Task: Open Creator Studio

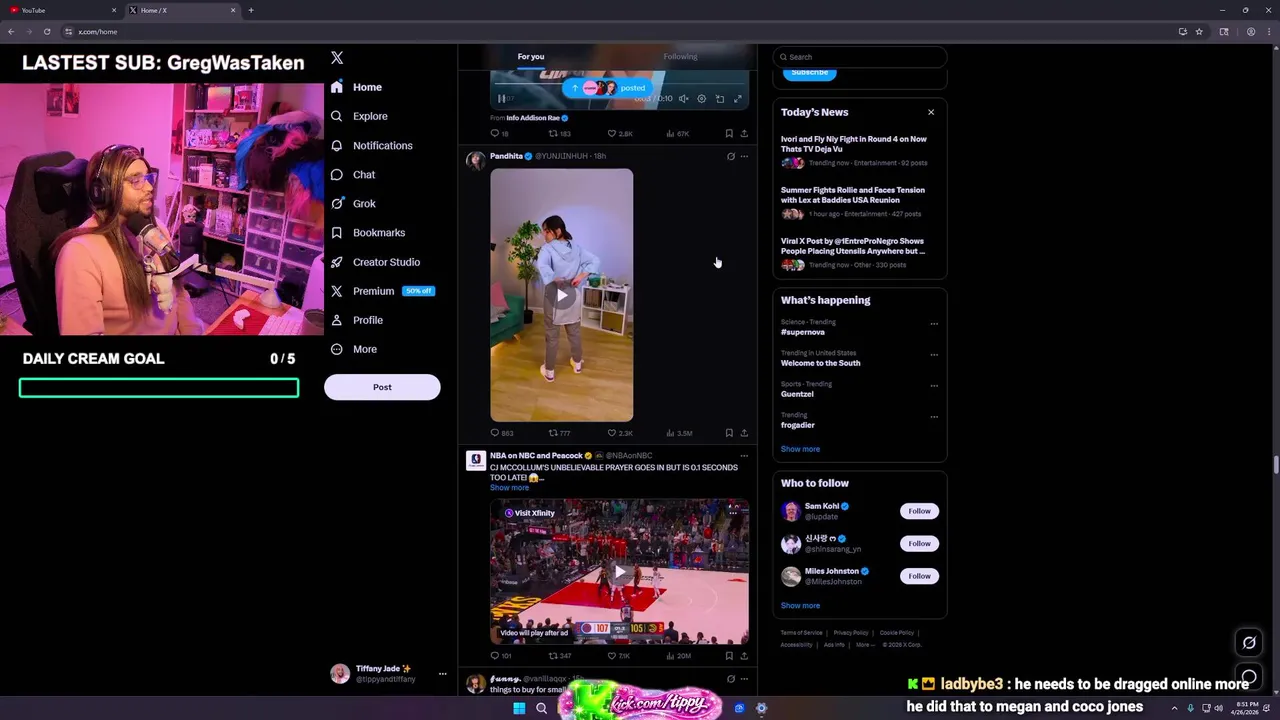Action: (375, 262)
